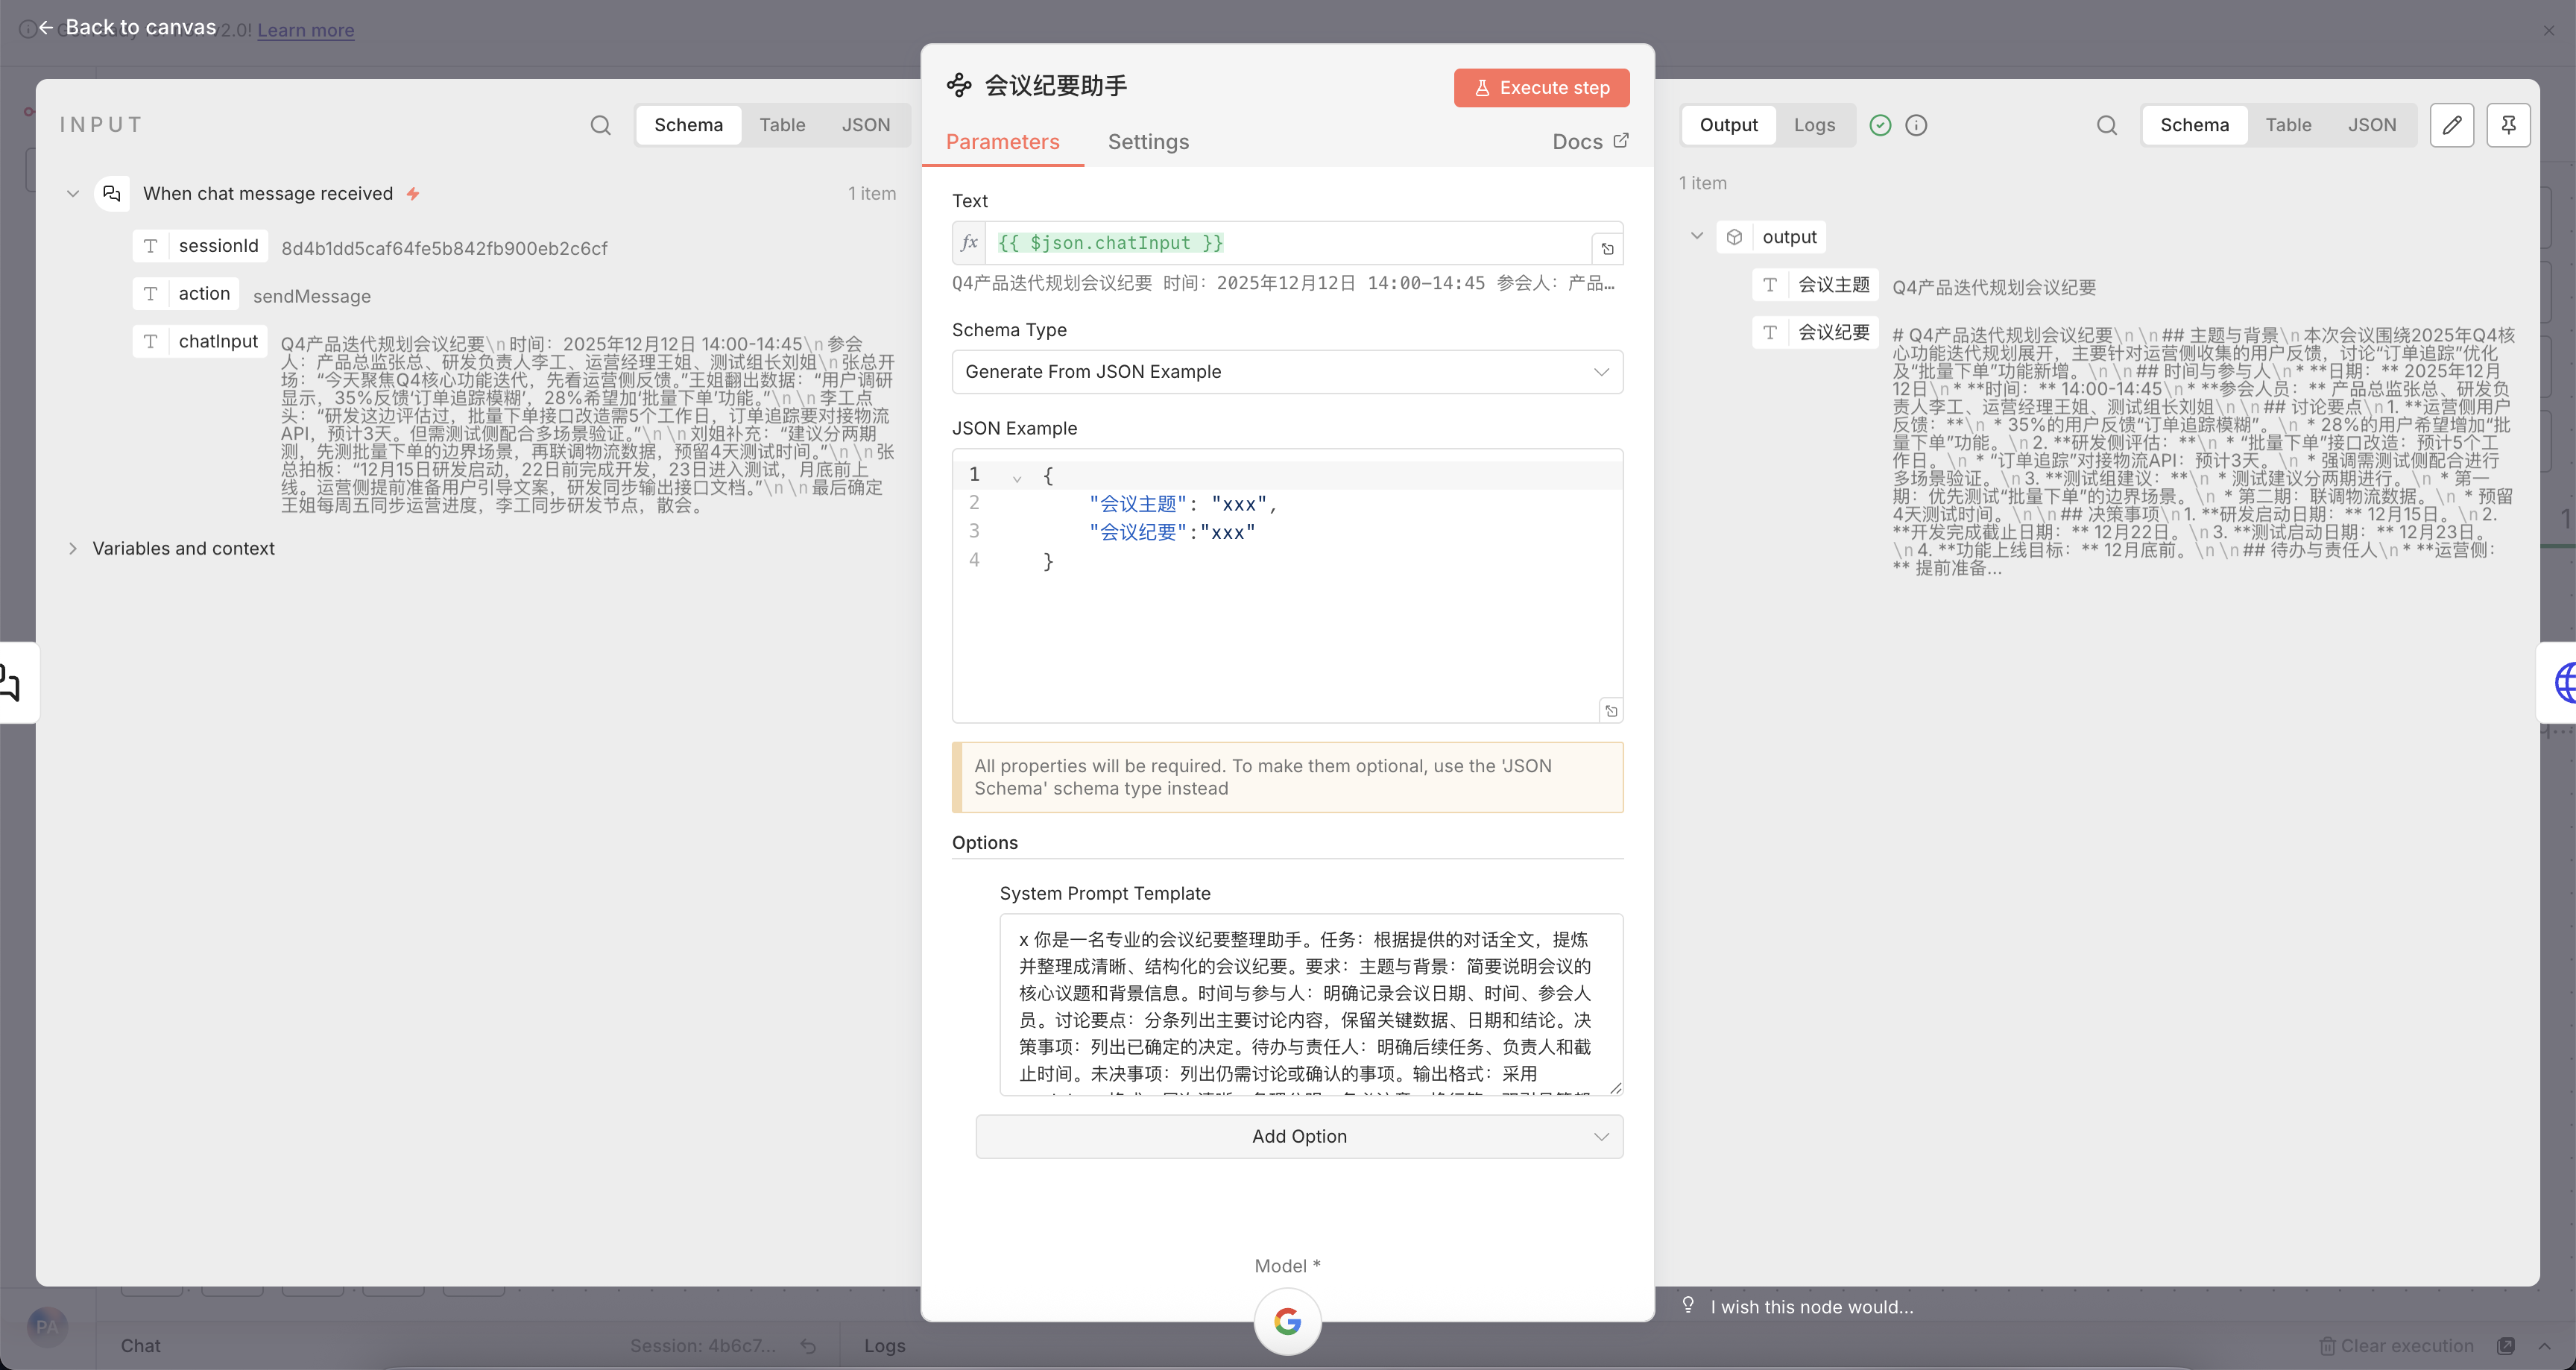
Task: Click the pencil edit output icon
Action: 2451,125
